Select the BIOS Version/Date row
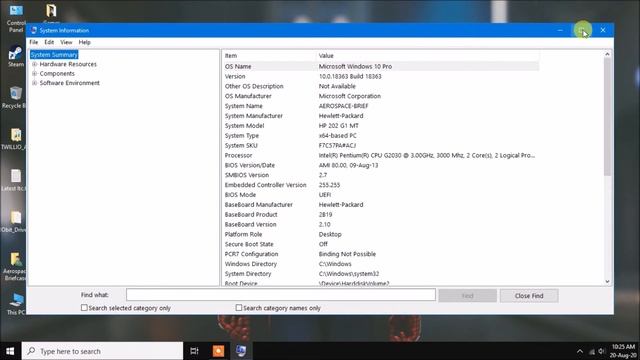This screenshot has width=640, height=360. (381, 165)
